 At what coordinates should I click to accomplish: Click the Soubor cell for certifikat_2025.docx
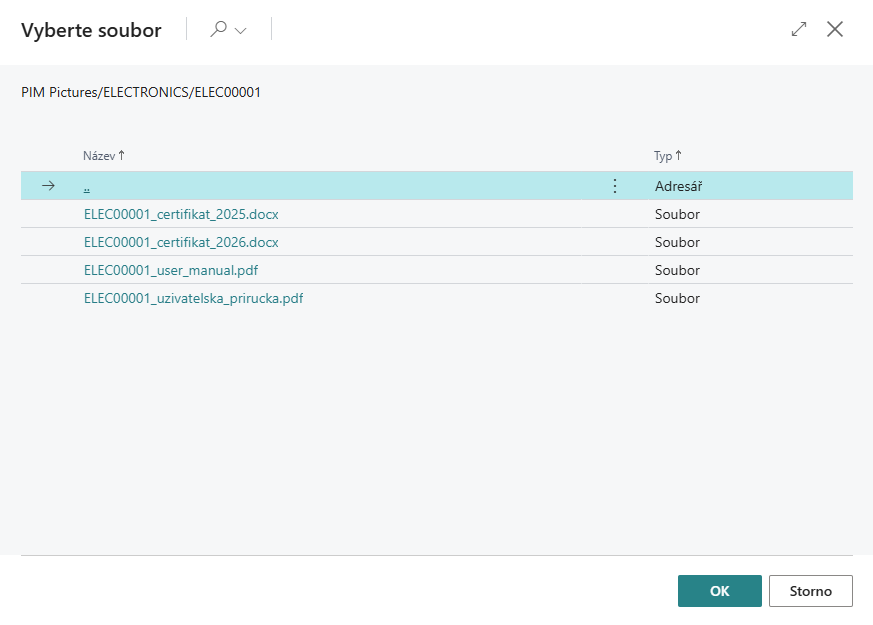(677, 214)
